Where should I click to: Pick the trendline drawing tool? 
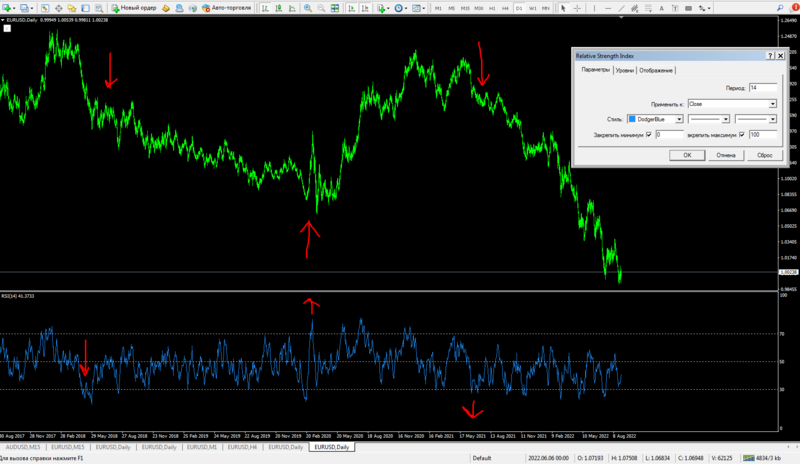[x=621, y=8]
